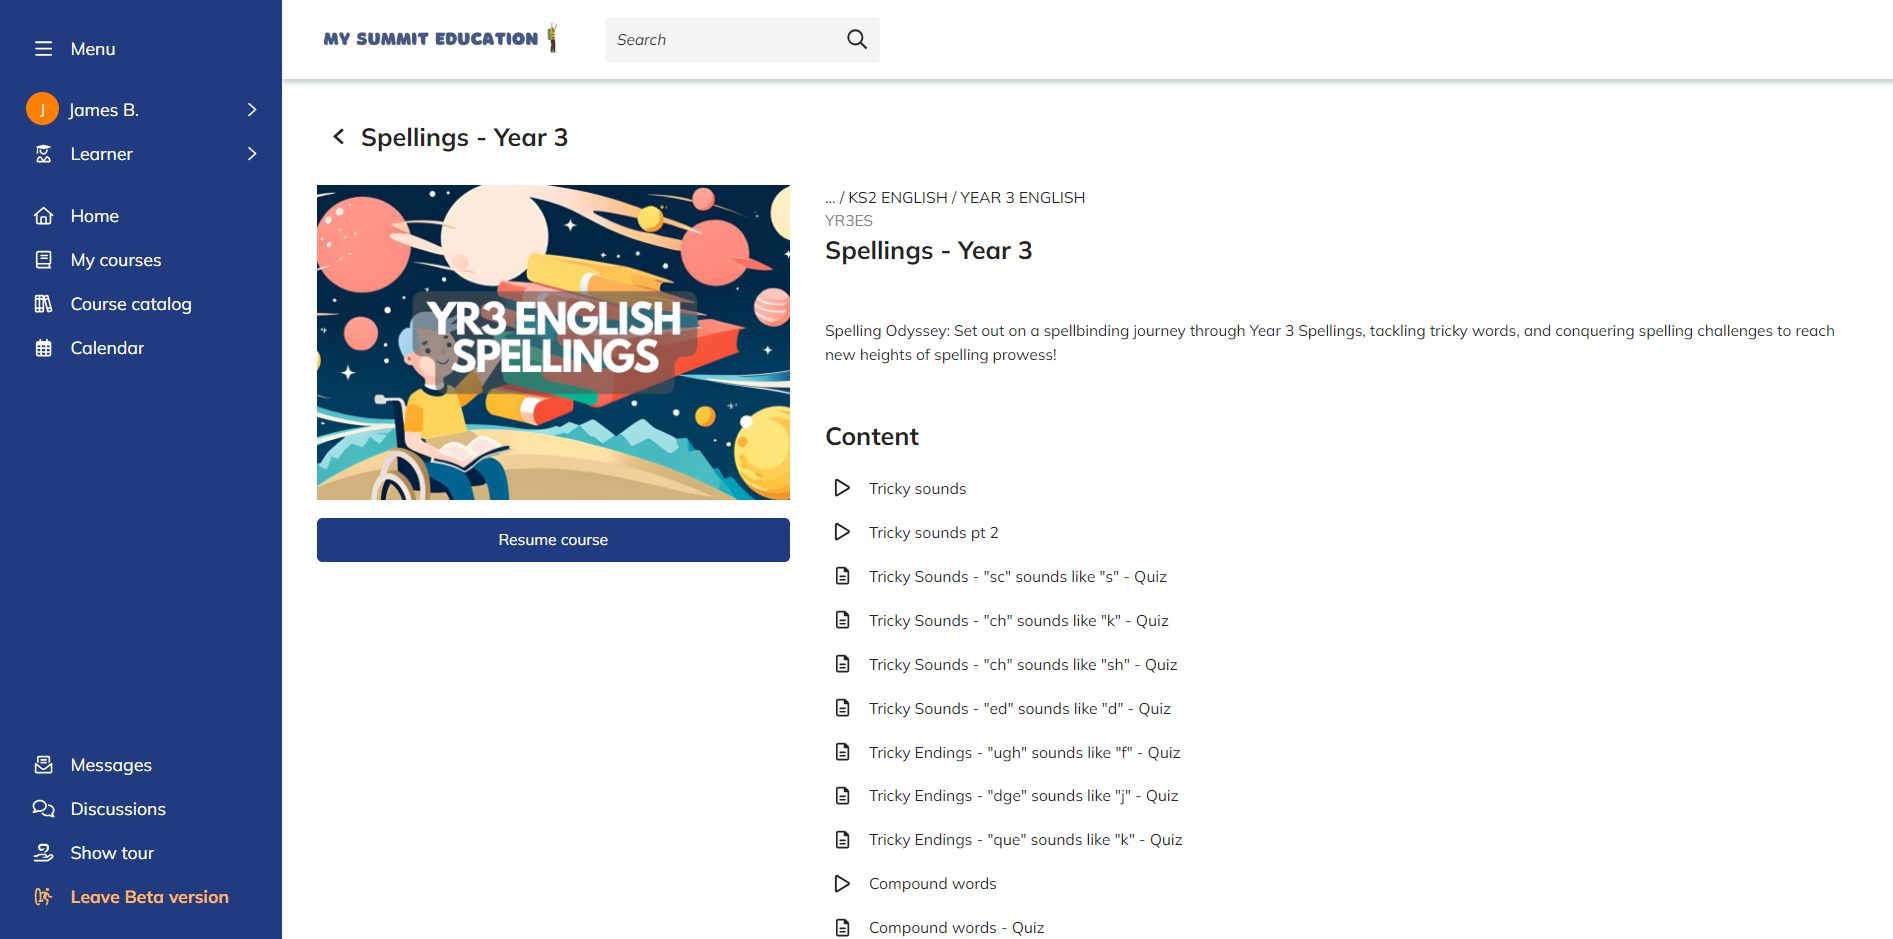Viewport: 1893px width, 939px height.
Task: Open the Tricky sounds lesson
Action: pyautogui.click(x=917, y=488)
